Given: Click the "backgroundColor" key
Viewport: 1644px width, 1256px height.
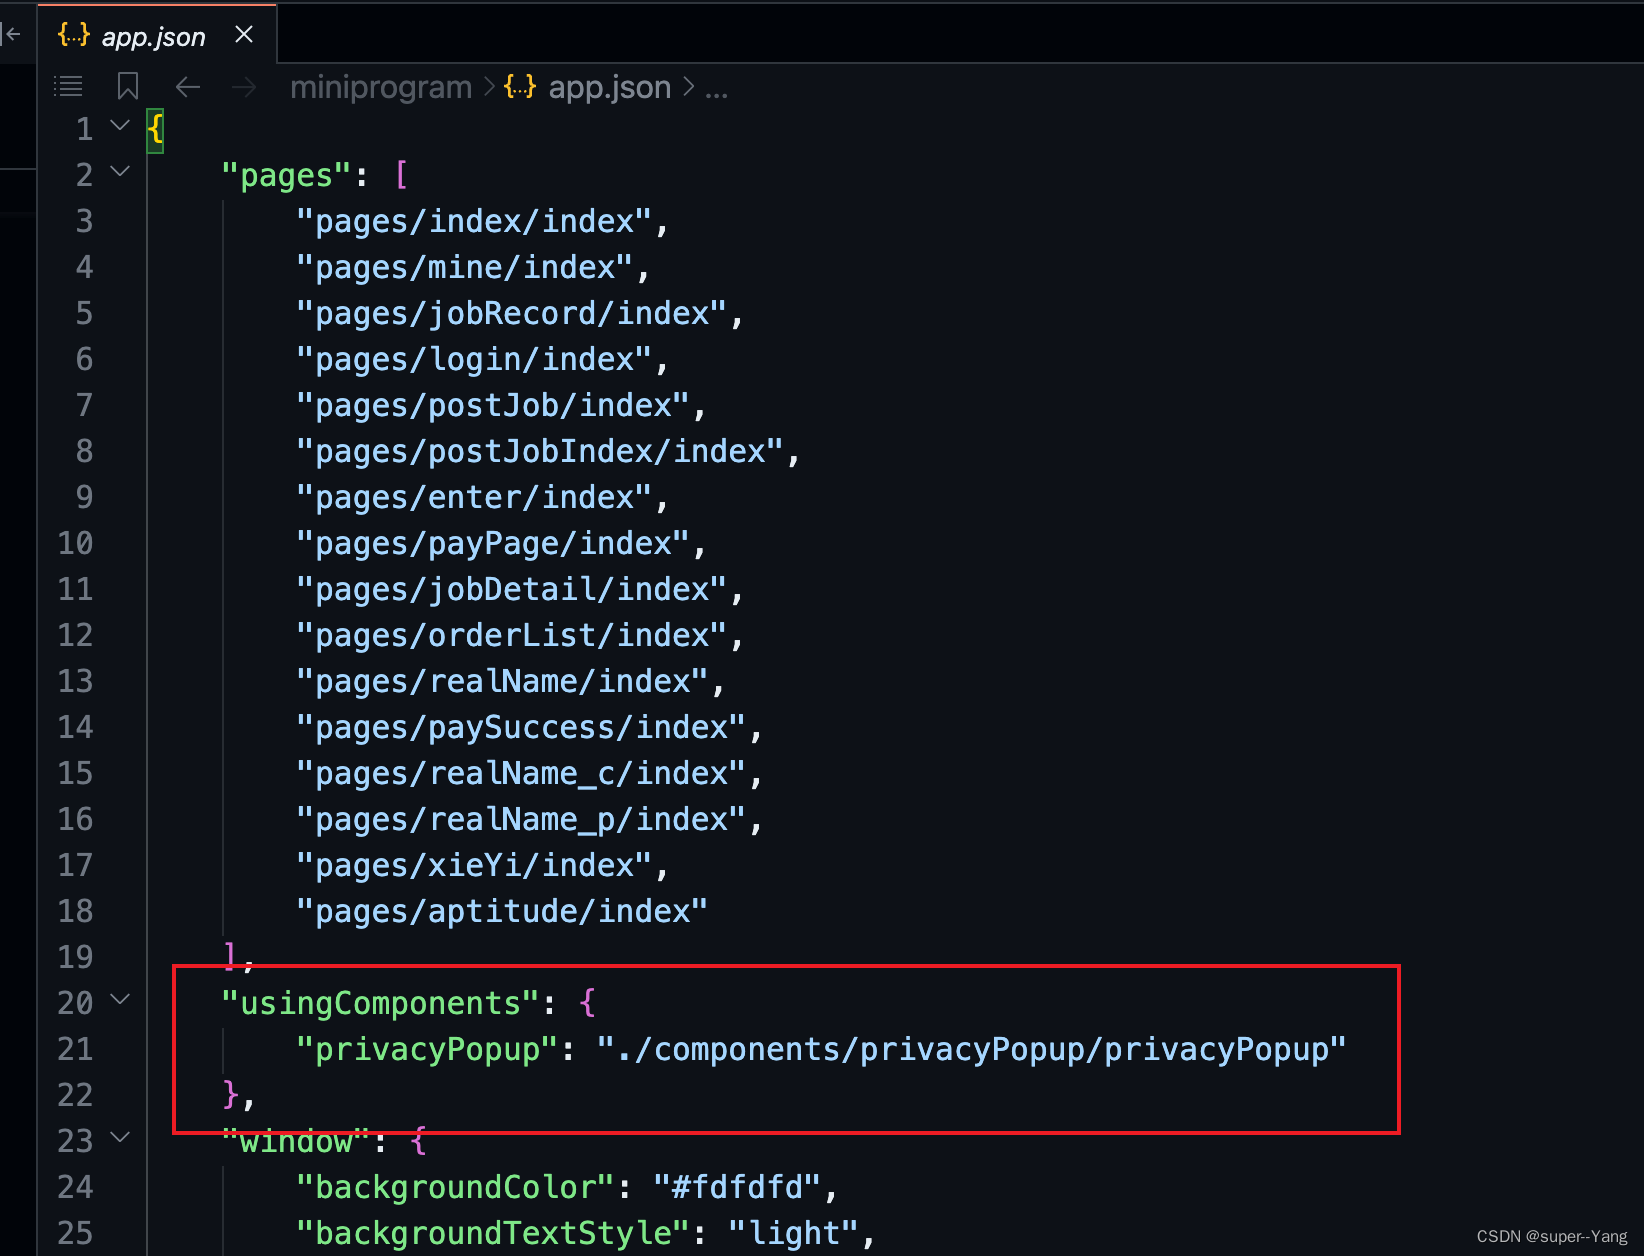Looking at the screenshot, I should (x=455, y=1188).
